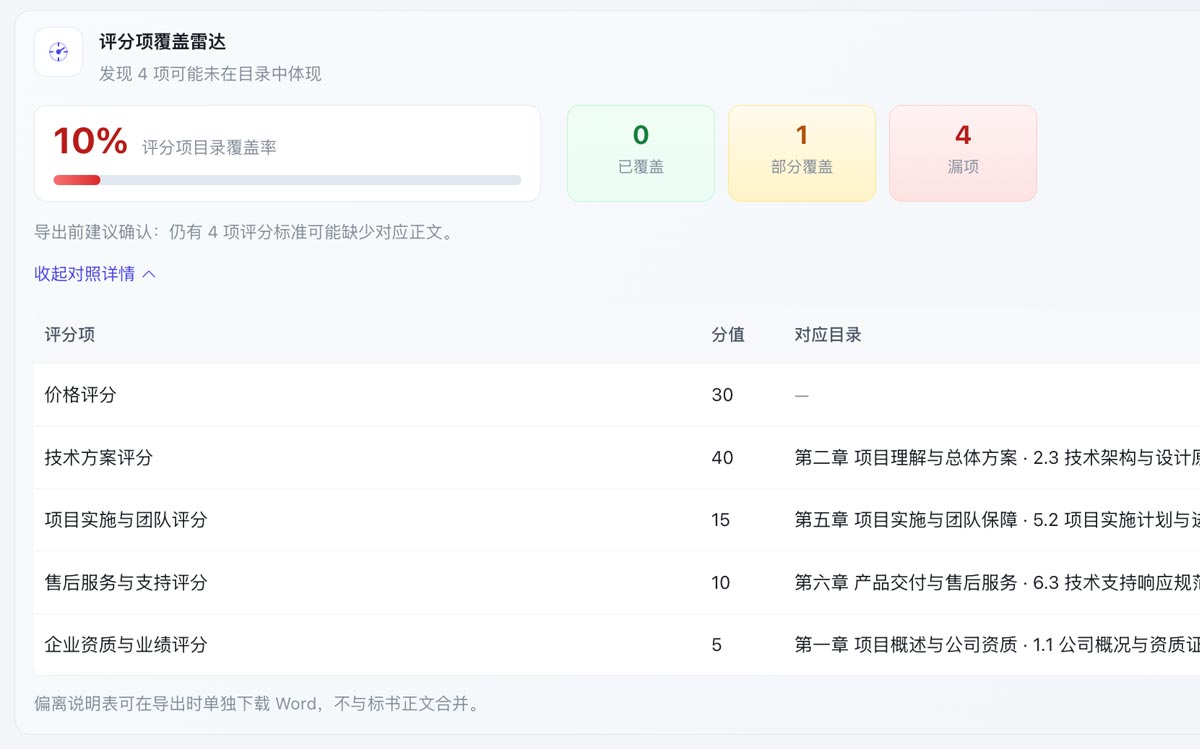
Task: Select the 漏项 count card
Action: tap(963, 153)
